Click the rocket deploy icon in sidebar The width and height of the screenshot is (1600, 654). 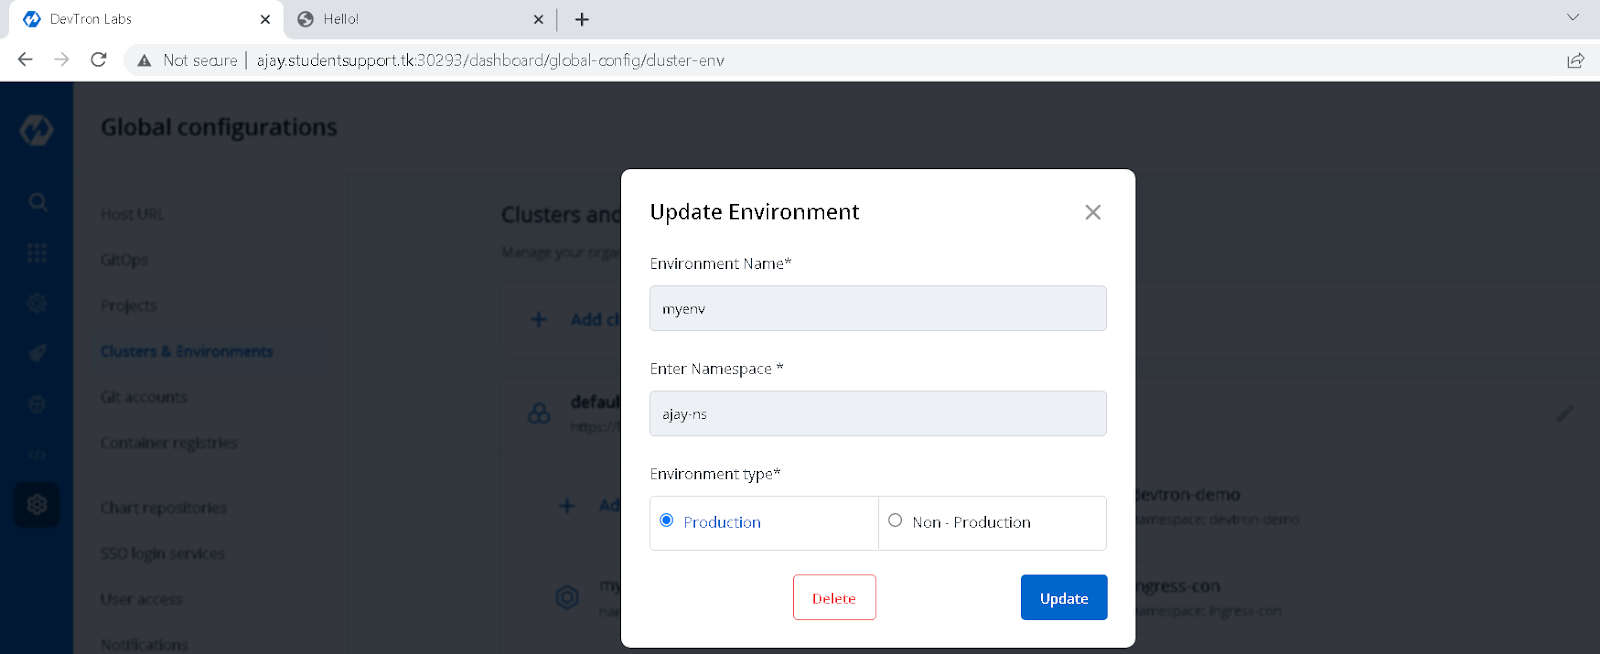(37, 353)
